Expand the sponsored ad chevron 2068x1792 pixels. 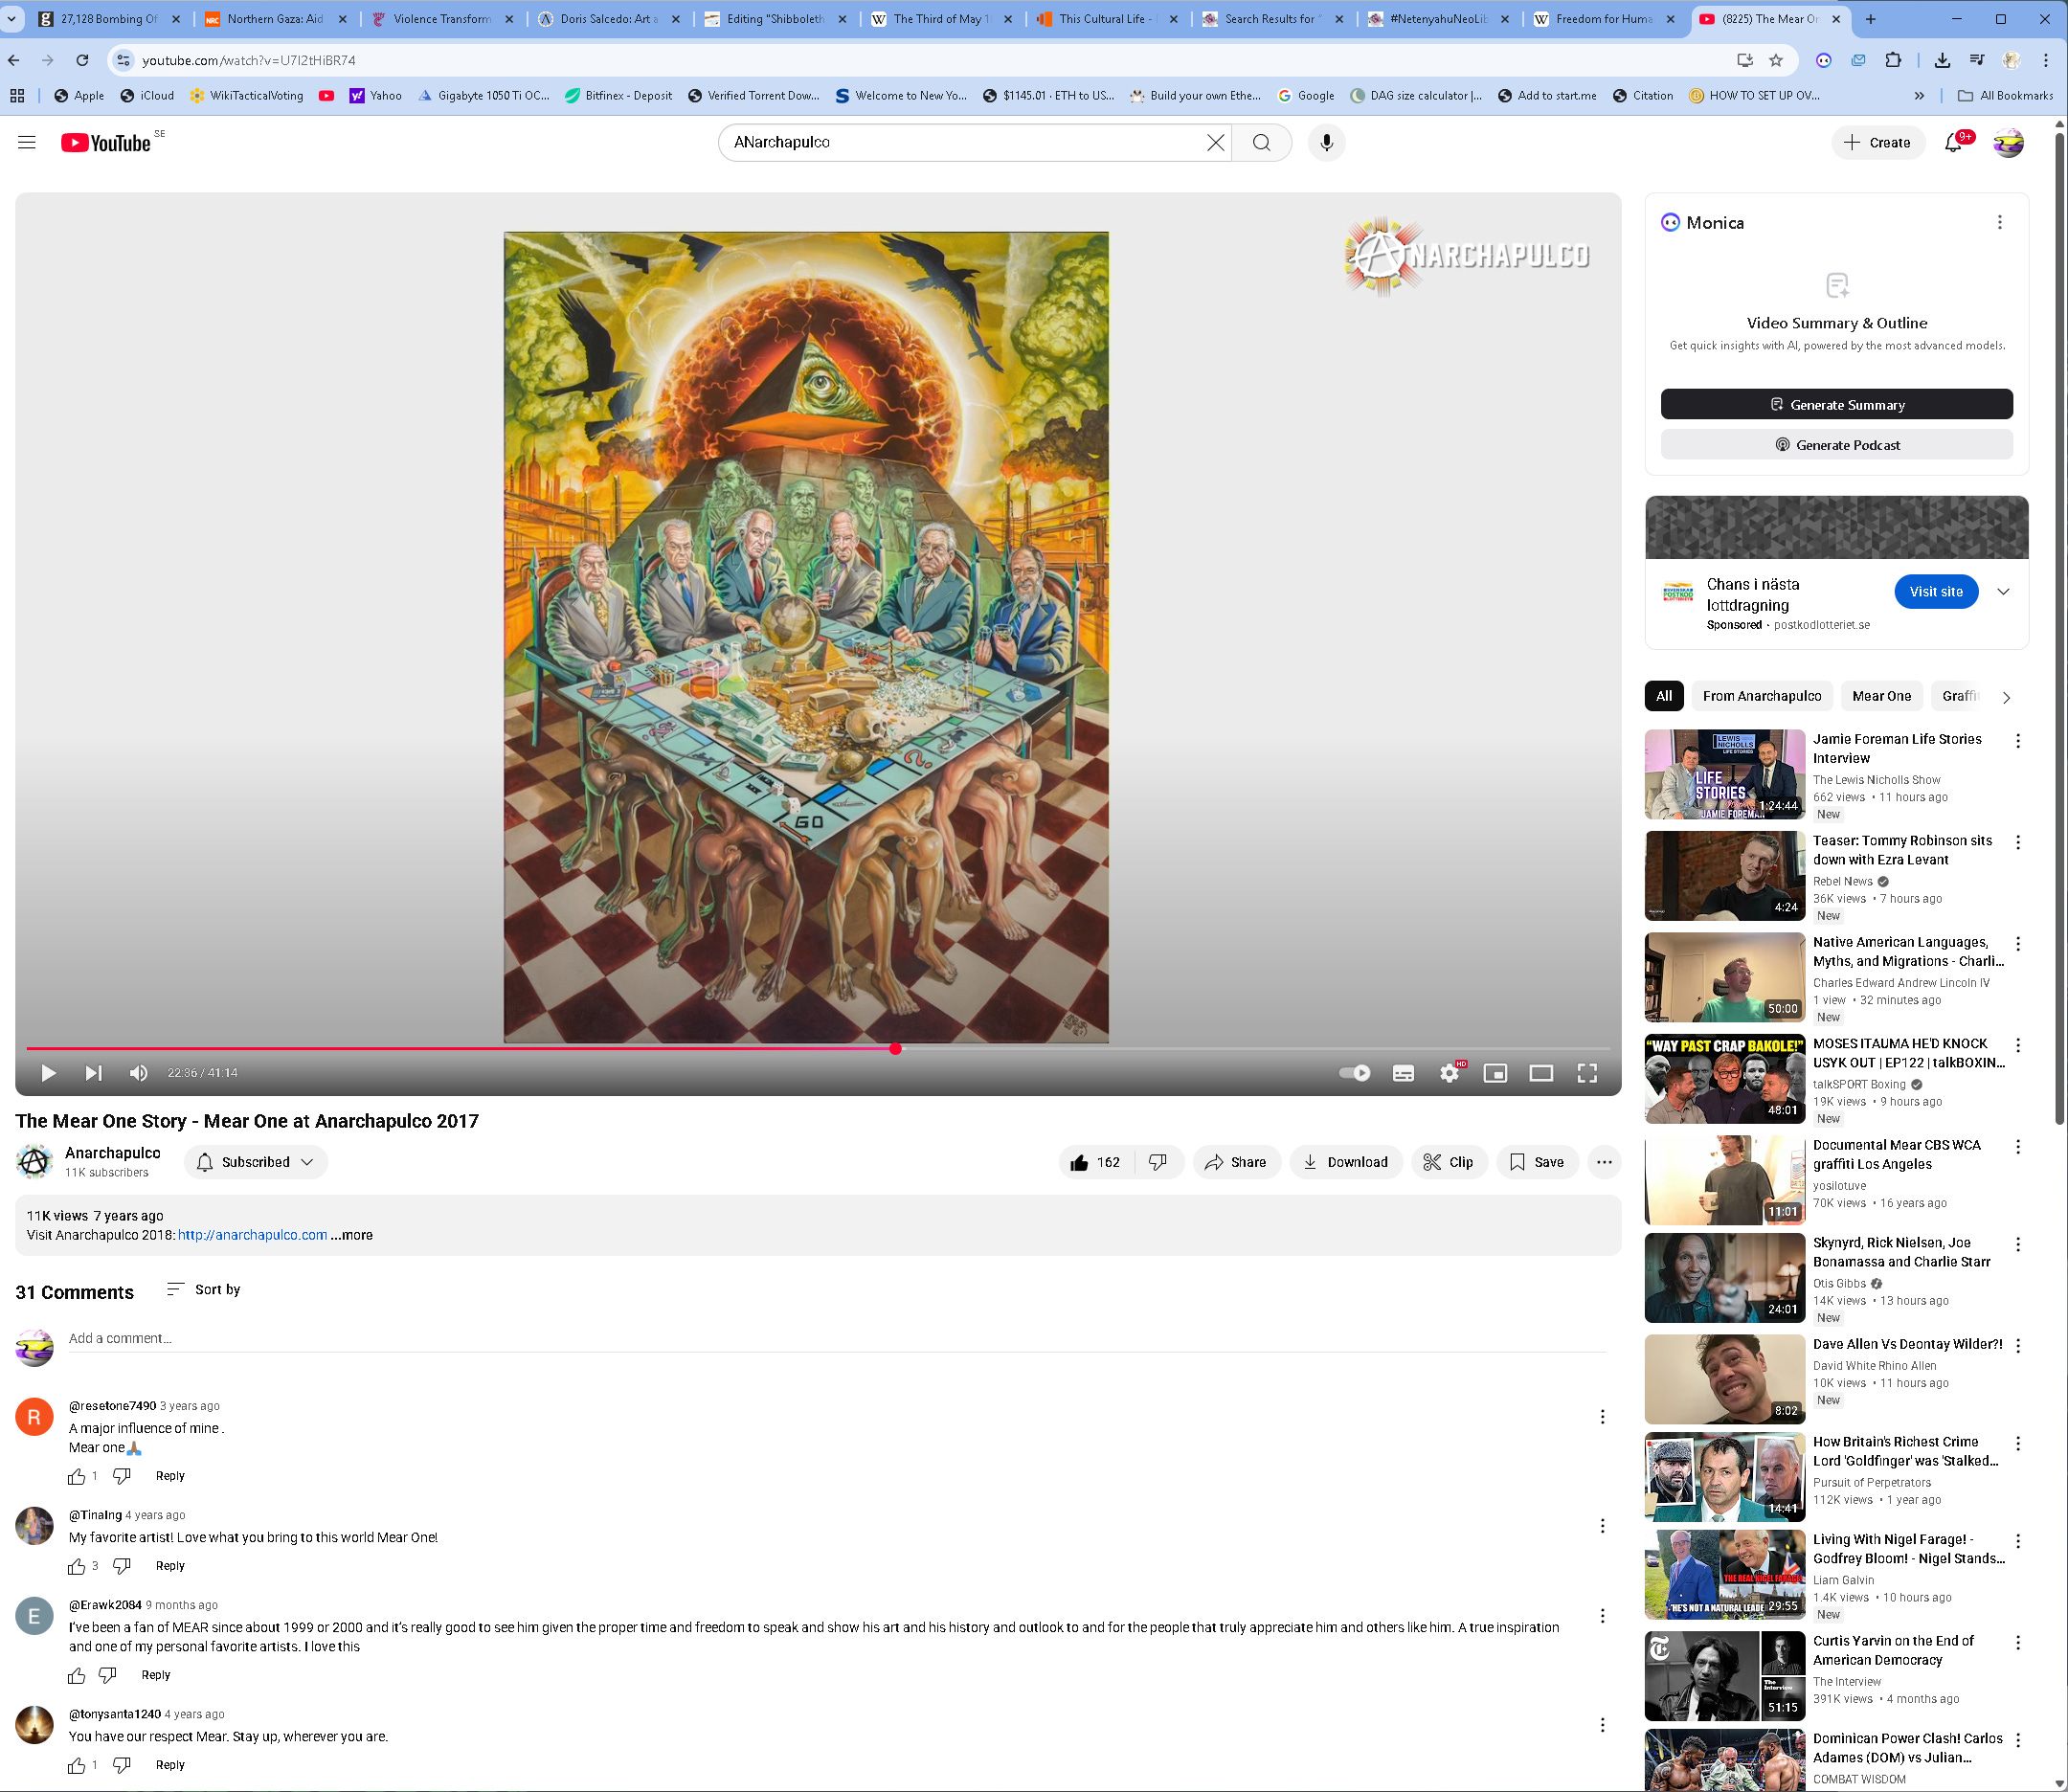coord(2003,592)
